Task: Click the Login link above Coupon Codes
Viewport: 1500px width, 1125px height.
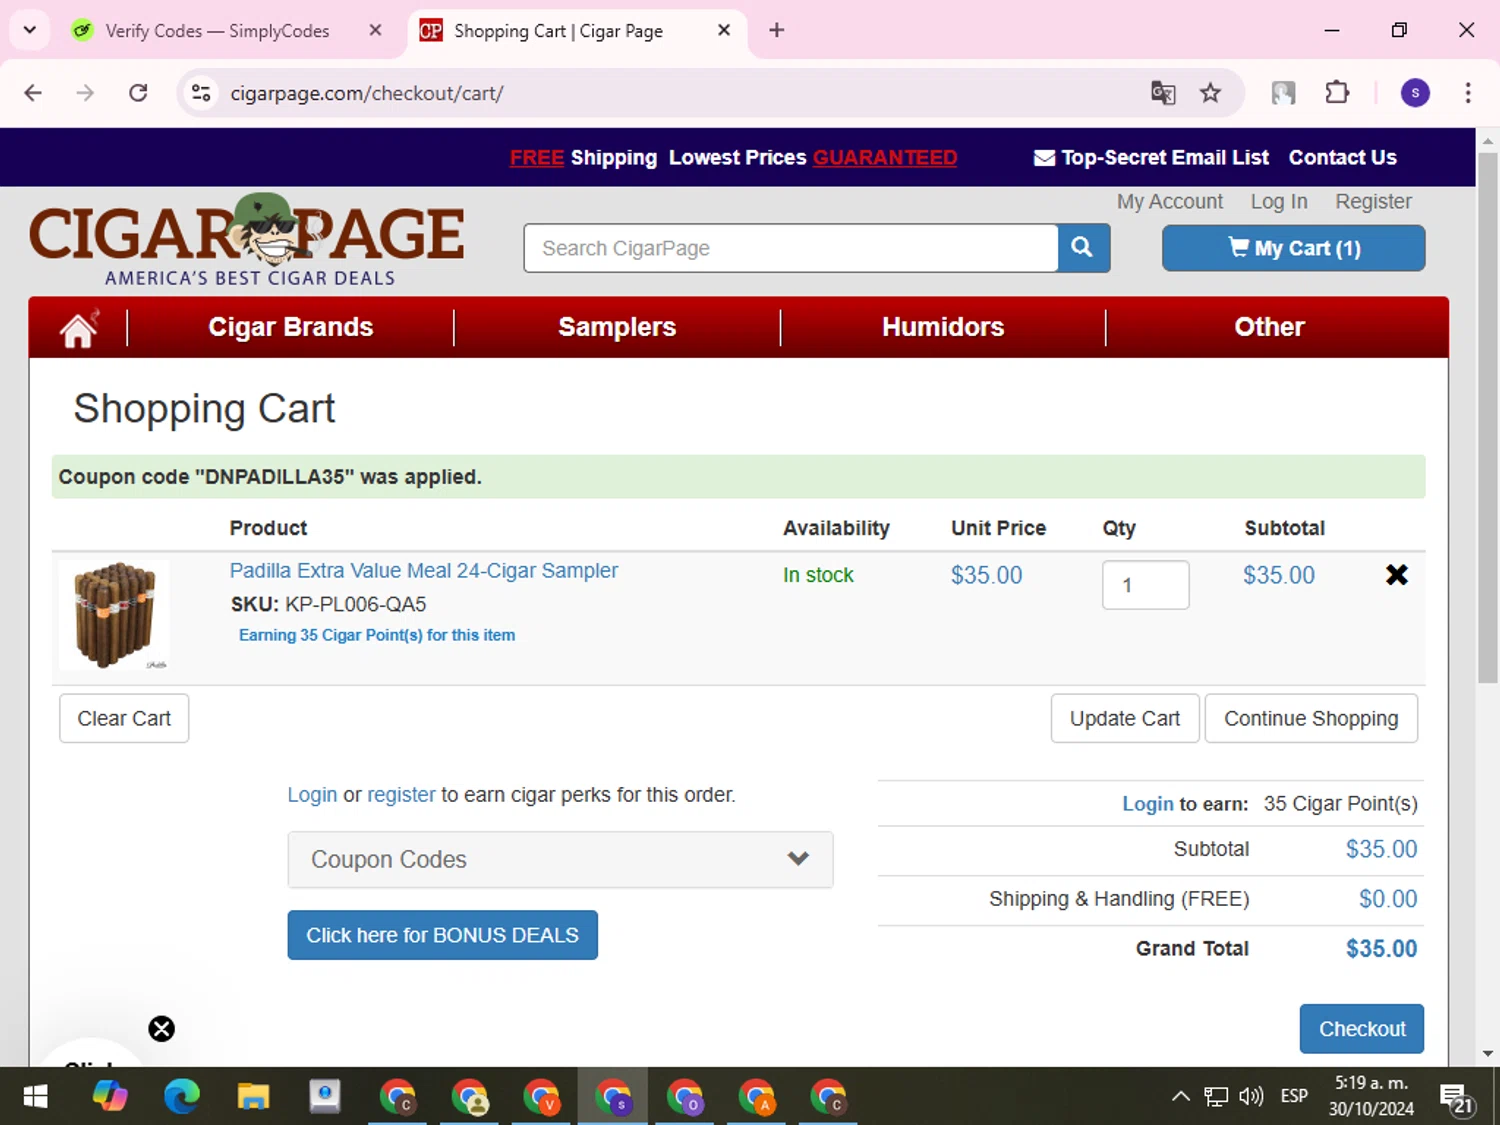Action: (x=312, y=795)
